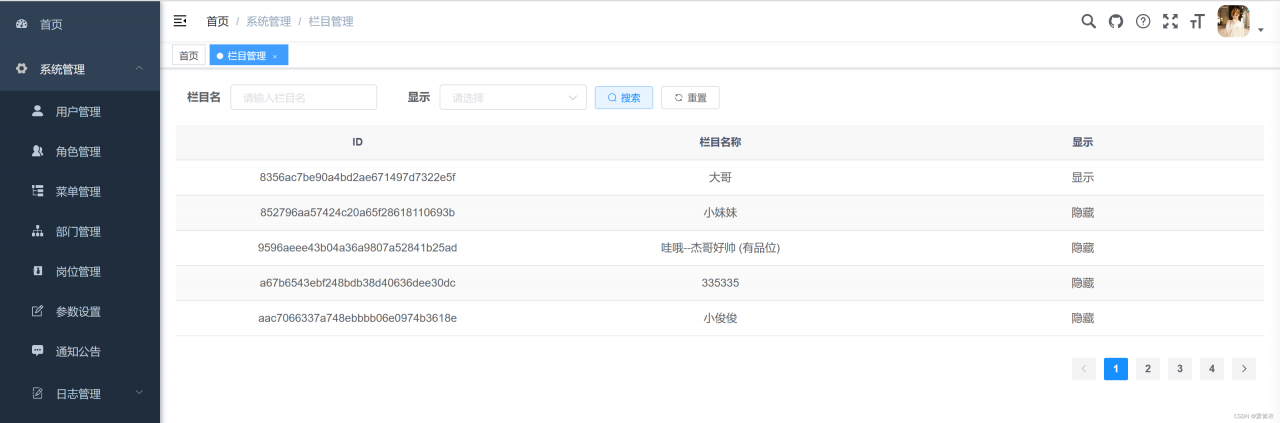
Task: Click the 哇哦--杰哥好帅 (有品位) cell
Action: (x=720, y=247)
